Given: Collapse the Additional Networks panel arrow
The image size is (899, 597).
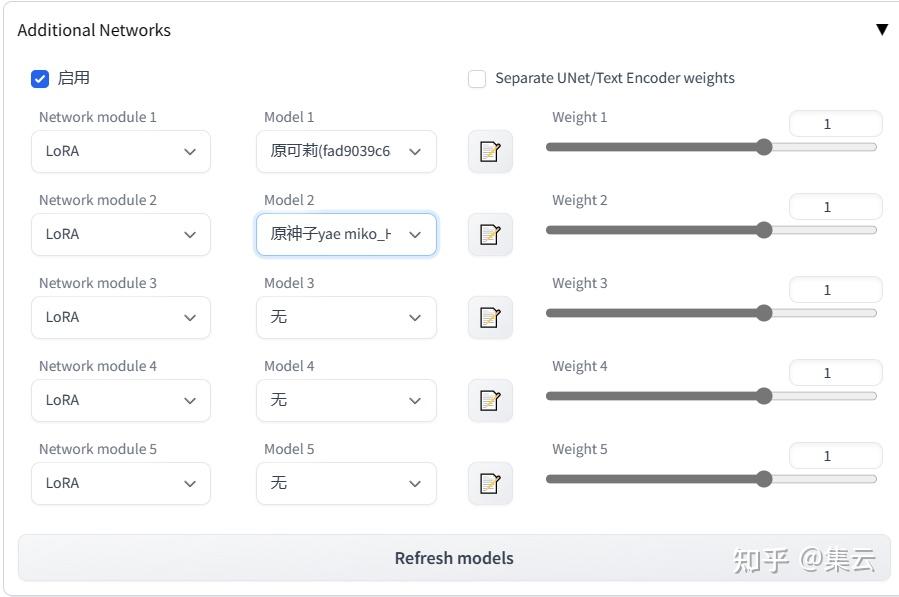Looking at the screenshot, I should tap(881, 30).
